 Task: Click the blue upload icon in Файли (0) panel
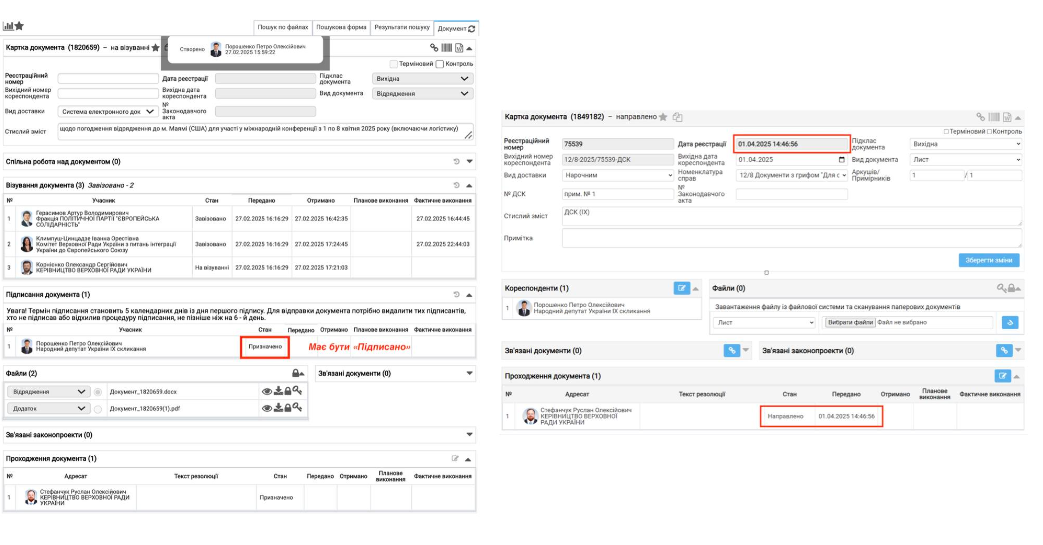pyautogui.click(x=1009, y=322)
